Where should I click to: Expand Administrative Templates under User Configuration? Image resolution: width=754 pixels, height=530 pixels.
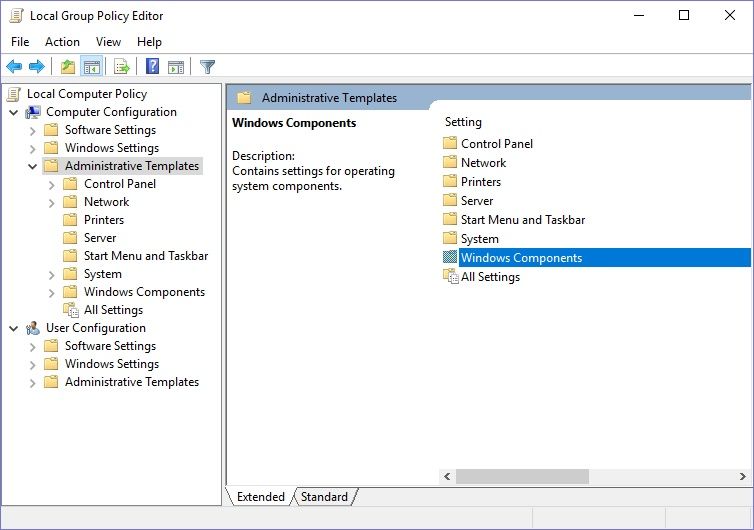(33, 383)
